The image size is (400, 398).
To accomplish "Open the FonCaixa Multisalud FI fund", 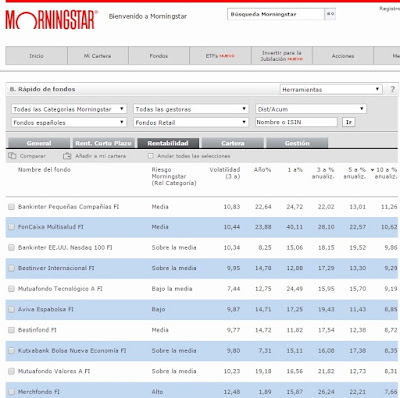I will coord(51,227).
